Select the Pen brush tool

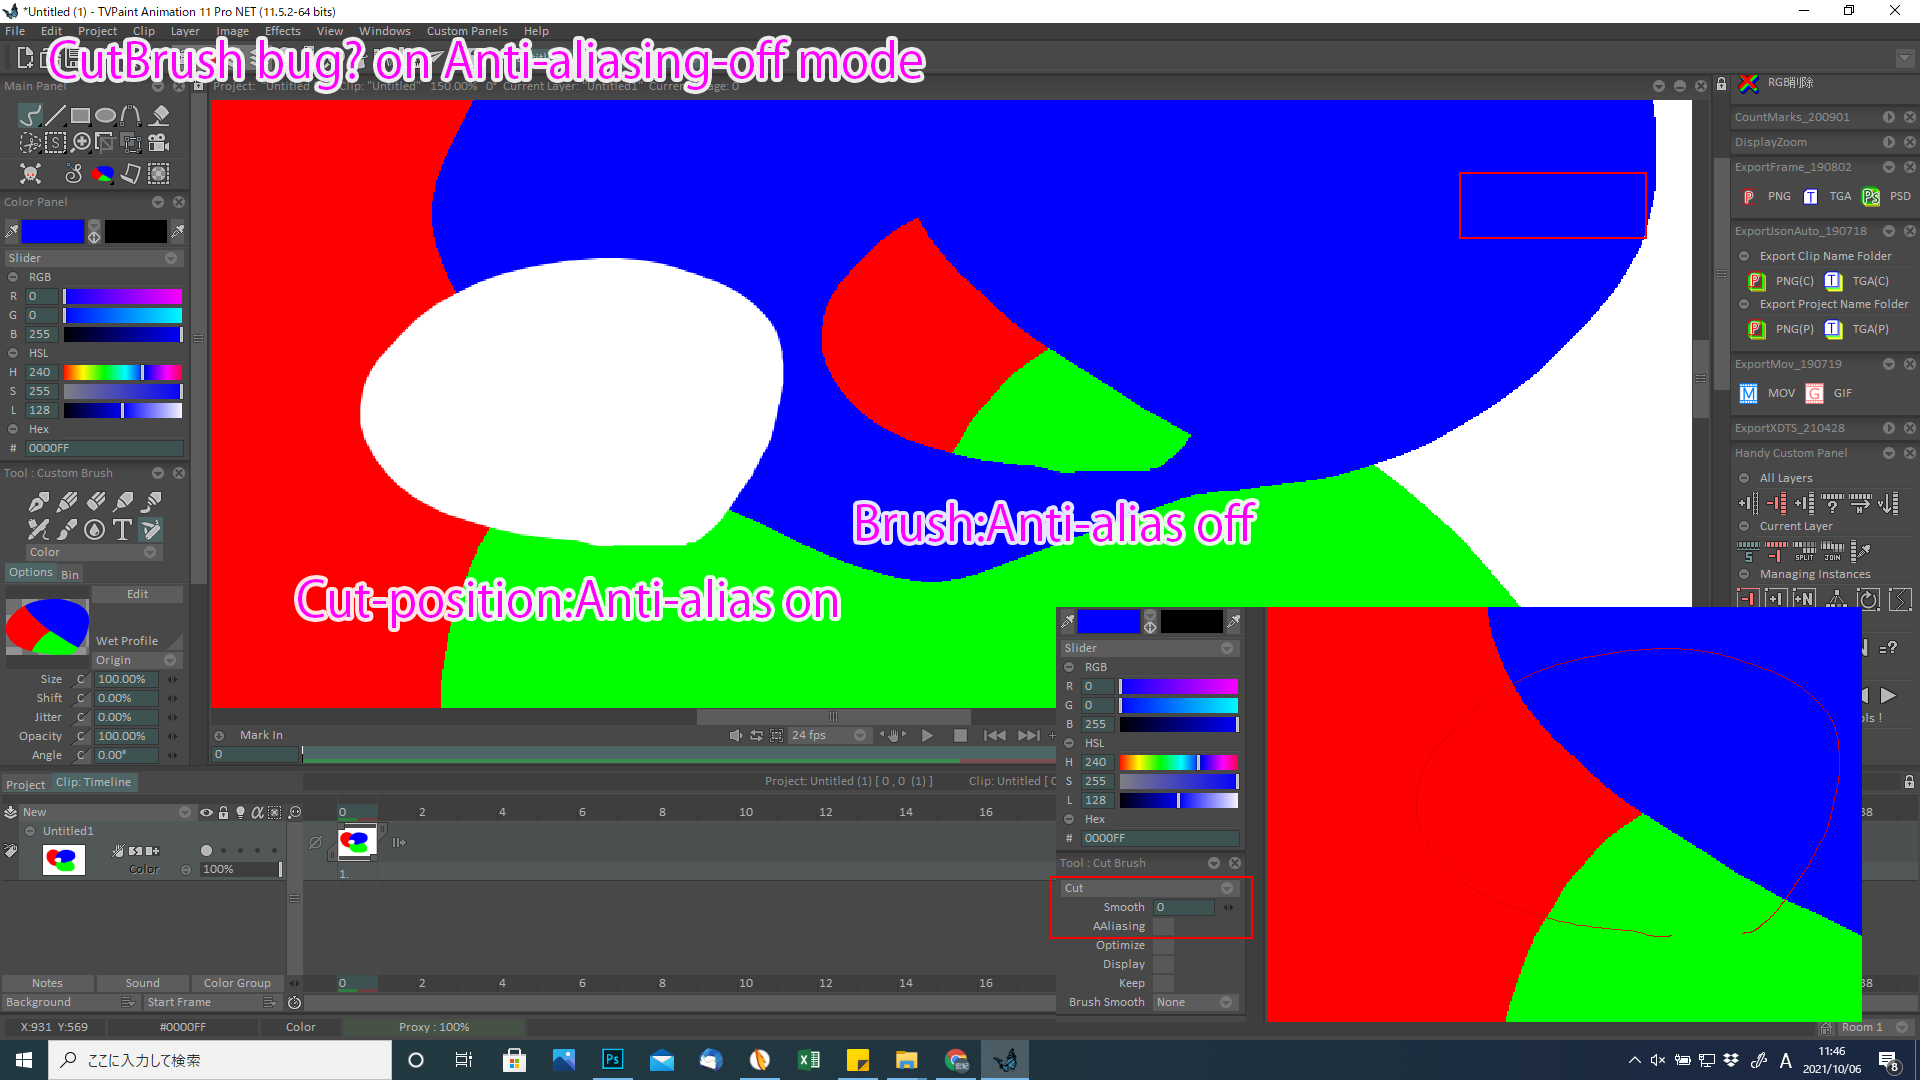click(x=39, y=501)
